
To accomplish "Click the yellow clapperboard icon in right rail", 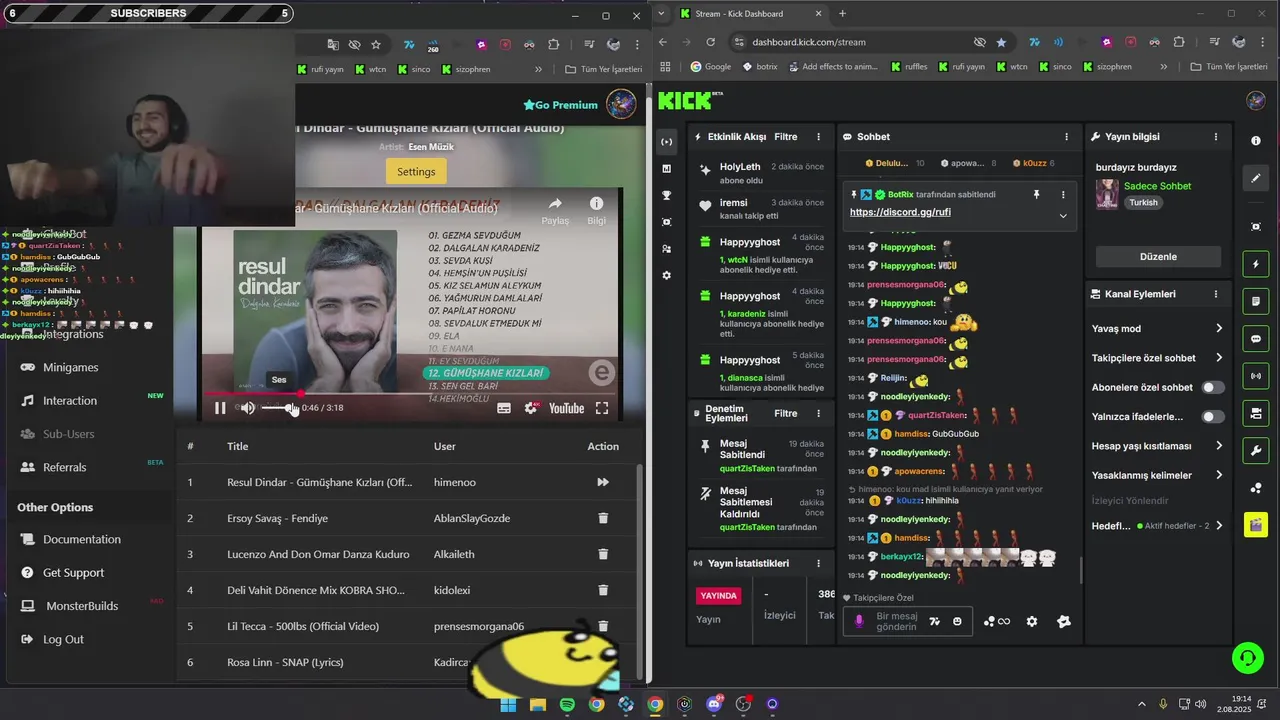I will [x=1256, y=525].
